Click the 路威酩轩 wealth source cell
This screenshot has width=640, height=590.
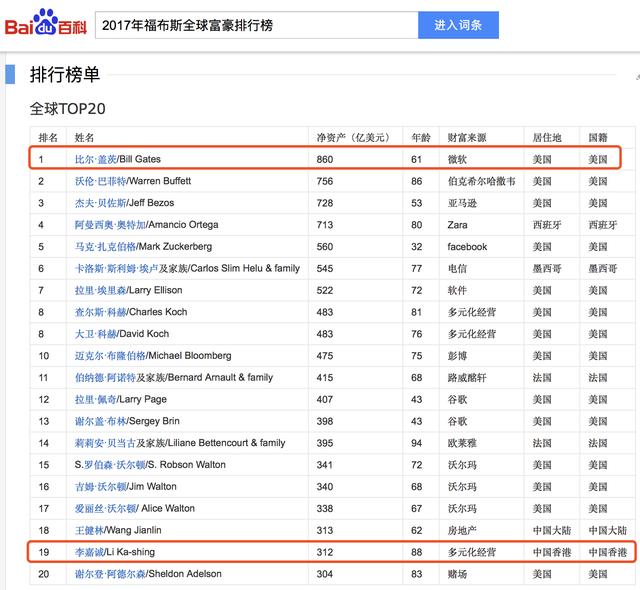coord(467,377)
